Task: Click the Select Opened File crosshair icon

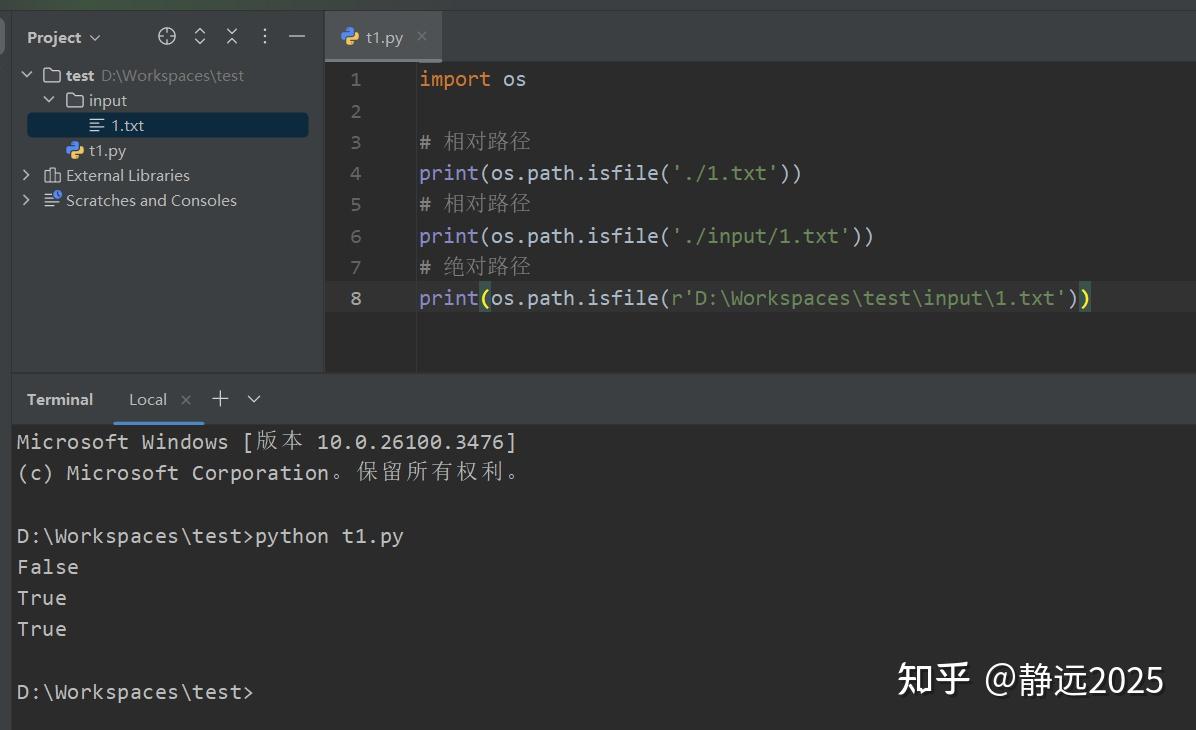Action: 166,36
